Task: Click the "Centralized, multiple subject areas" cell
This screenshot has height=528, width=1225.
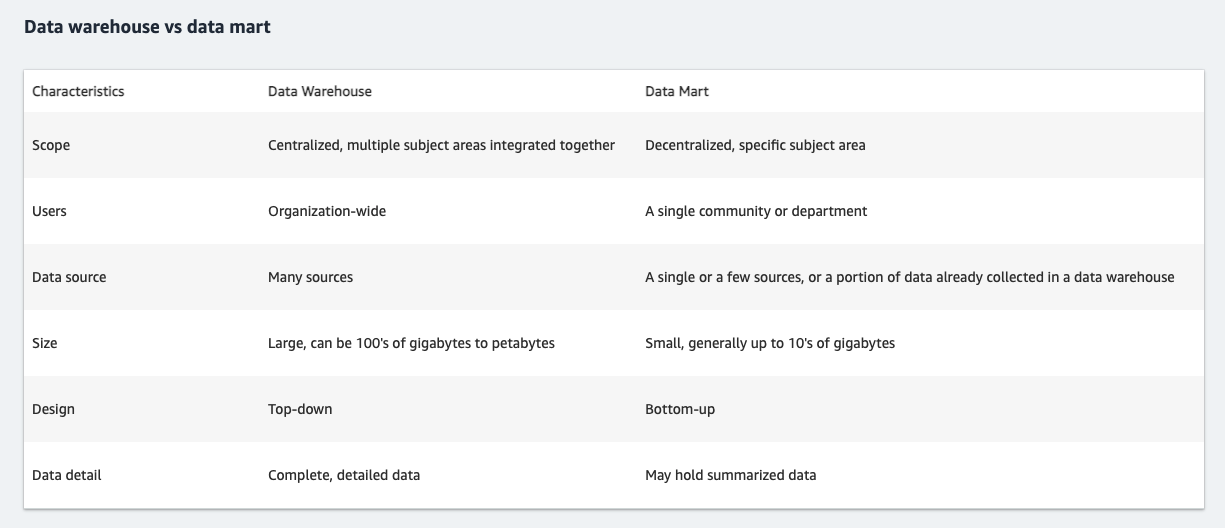Action: pyautogui.click(x=441, y=145)
